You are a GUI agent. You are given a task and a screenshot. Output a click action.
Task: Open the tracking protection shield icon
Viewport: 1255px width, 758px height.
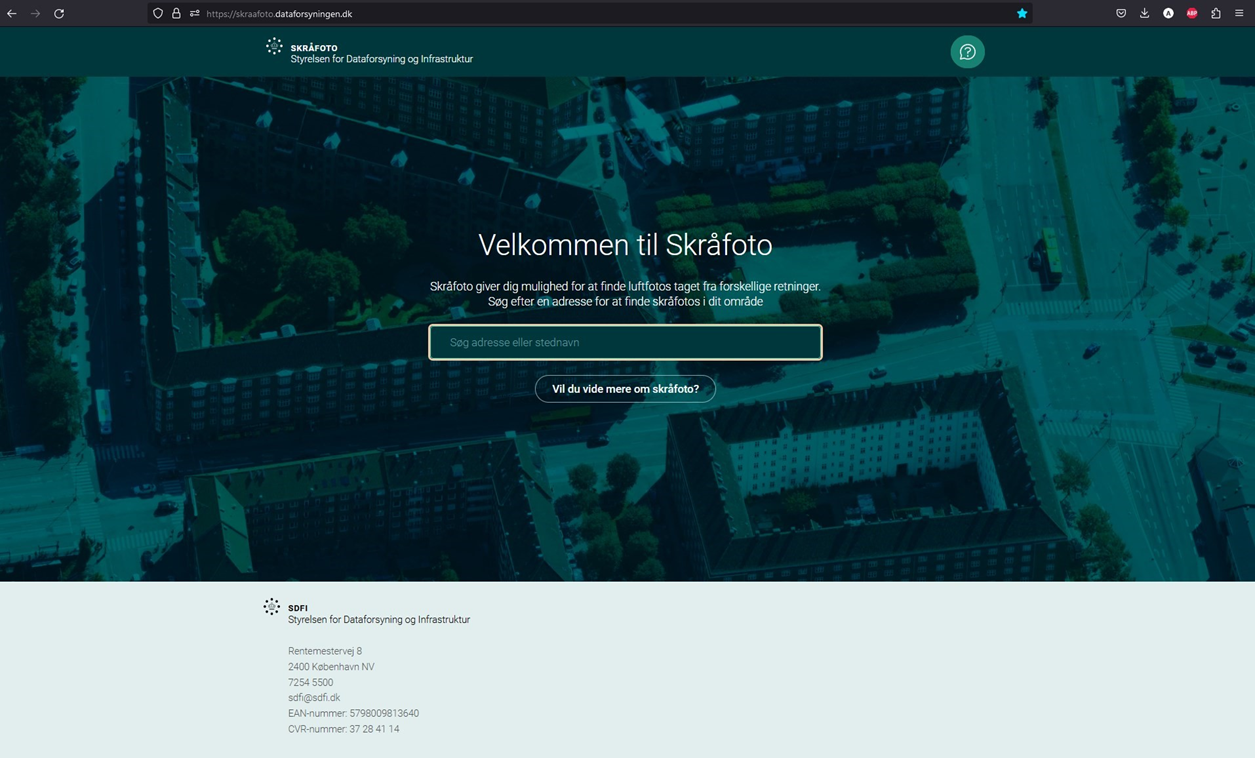tap(158, 14)
